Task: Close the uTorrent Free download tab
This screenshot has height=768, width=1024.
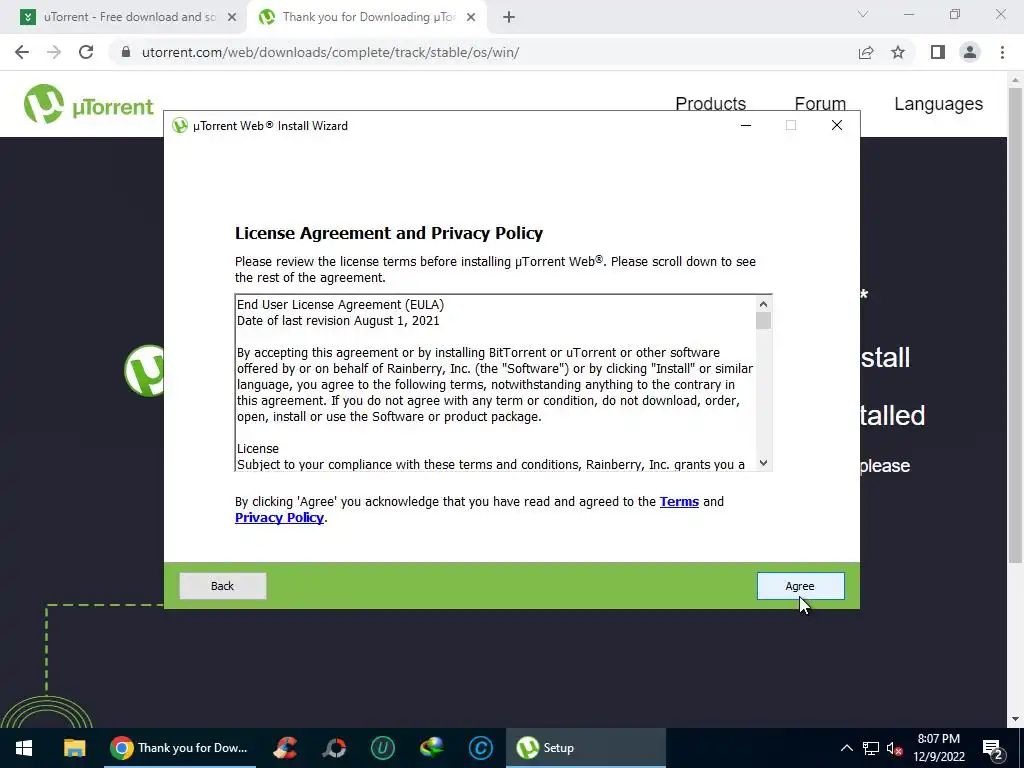Action: (232, 18)
